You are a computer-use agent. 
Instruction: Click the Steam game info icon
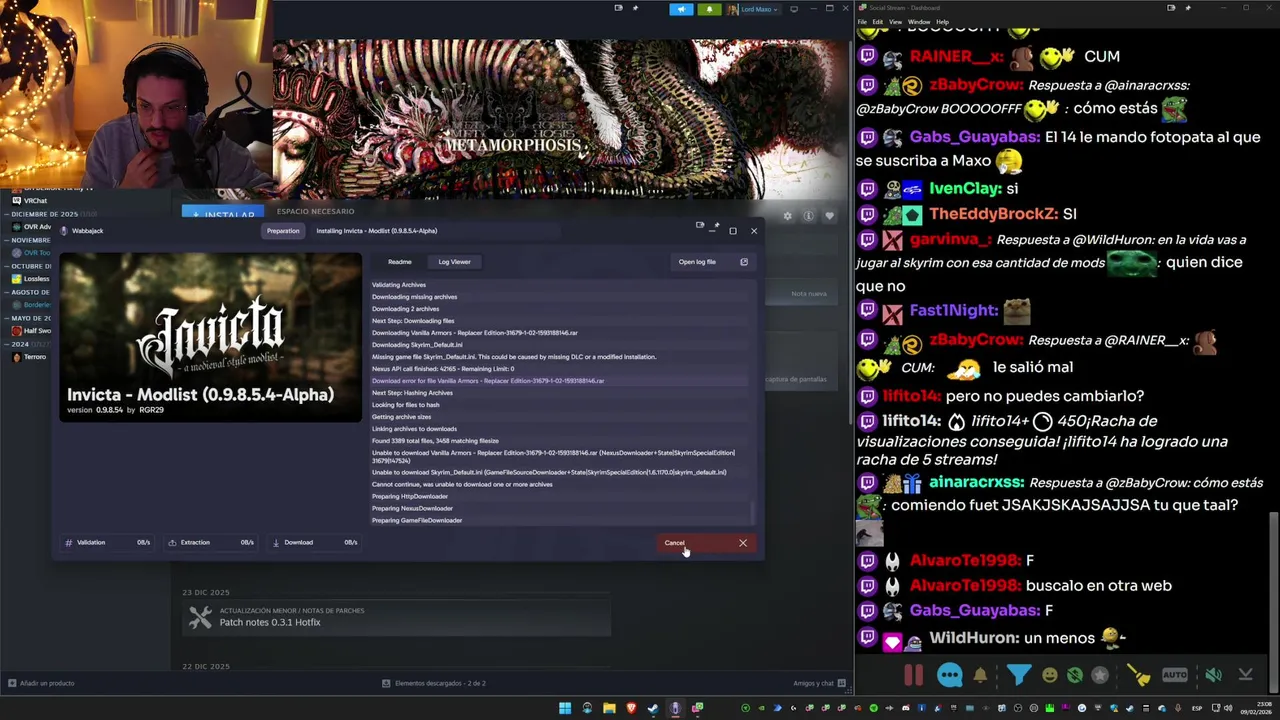(808, 216)
